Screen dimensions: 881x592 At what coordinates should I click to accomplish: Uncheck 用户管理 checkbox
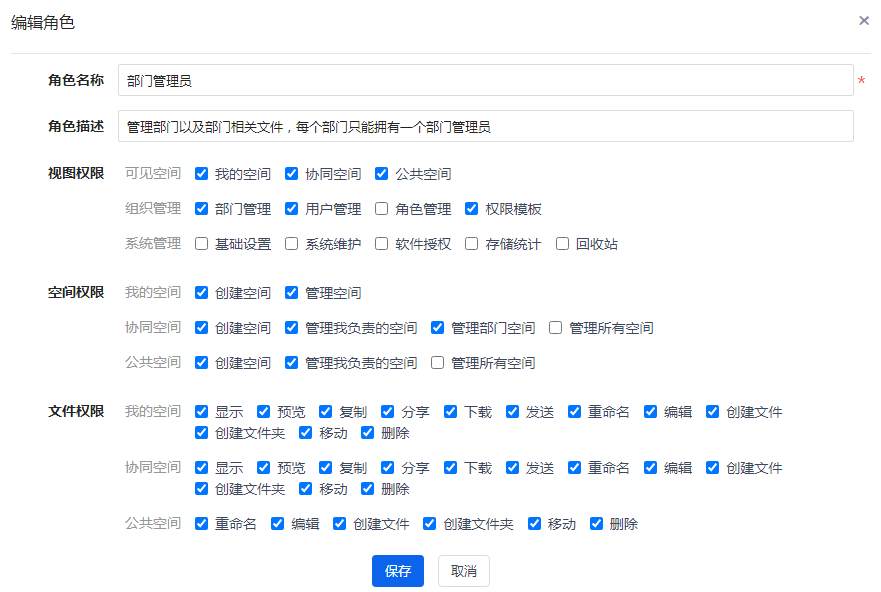tap(291, 208)
